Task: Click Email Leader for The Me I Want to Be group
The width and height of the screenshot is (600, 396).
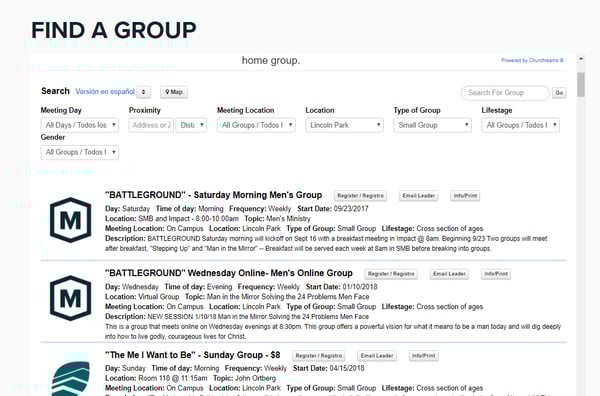Action: point(377,356)
